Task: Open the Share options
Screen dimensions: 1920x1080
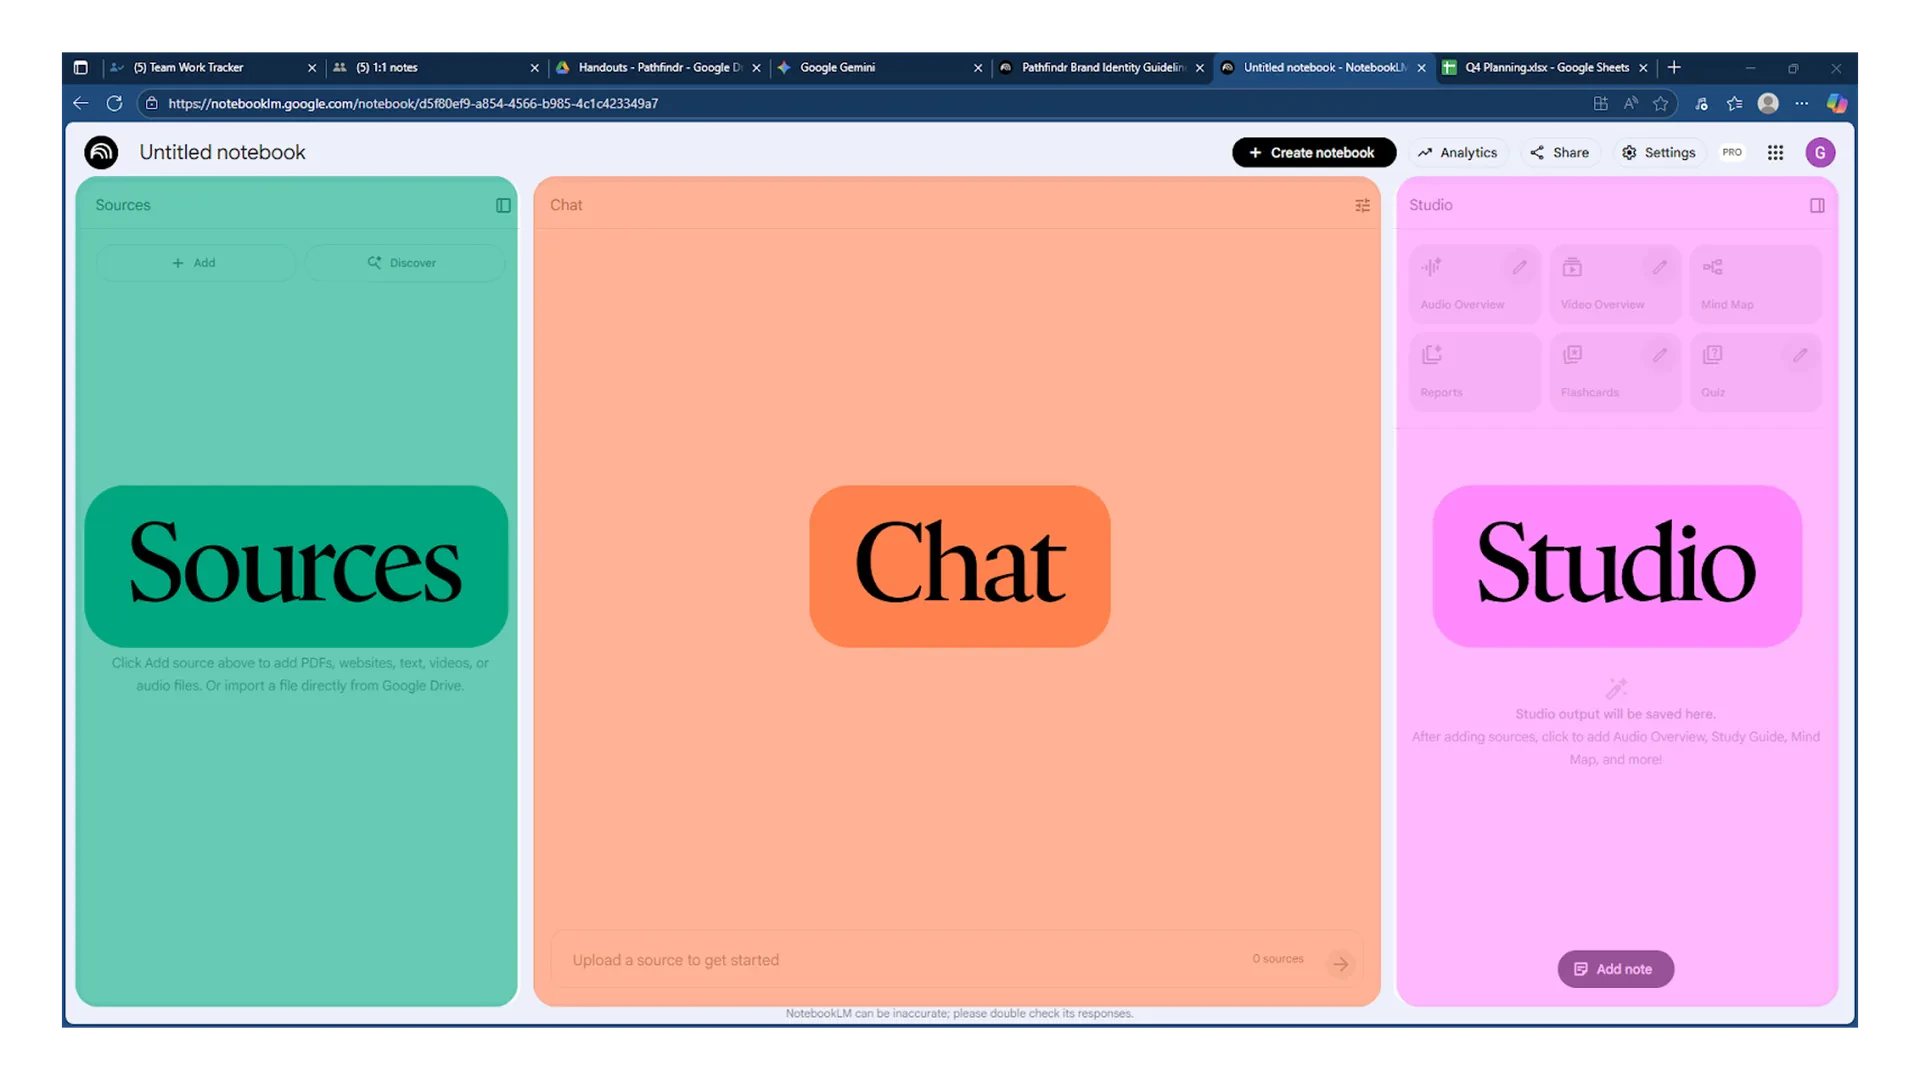Action: (1560, 152)
